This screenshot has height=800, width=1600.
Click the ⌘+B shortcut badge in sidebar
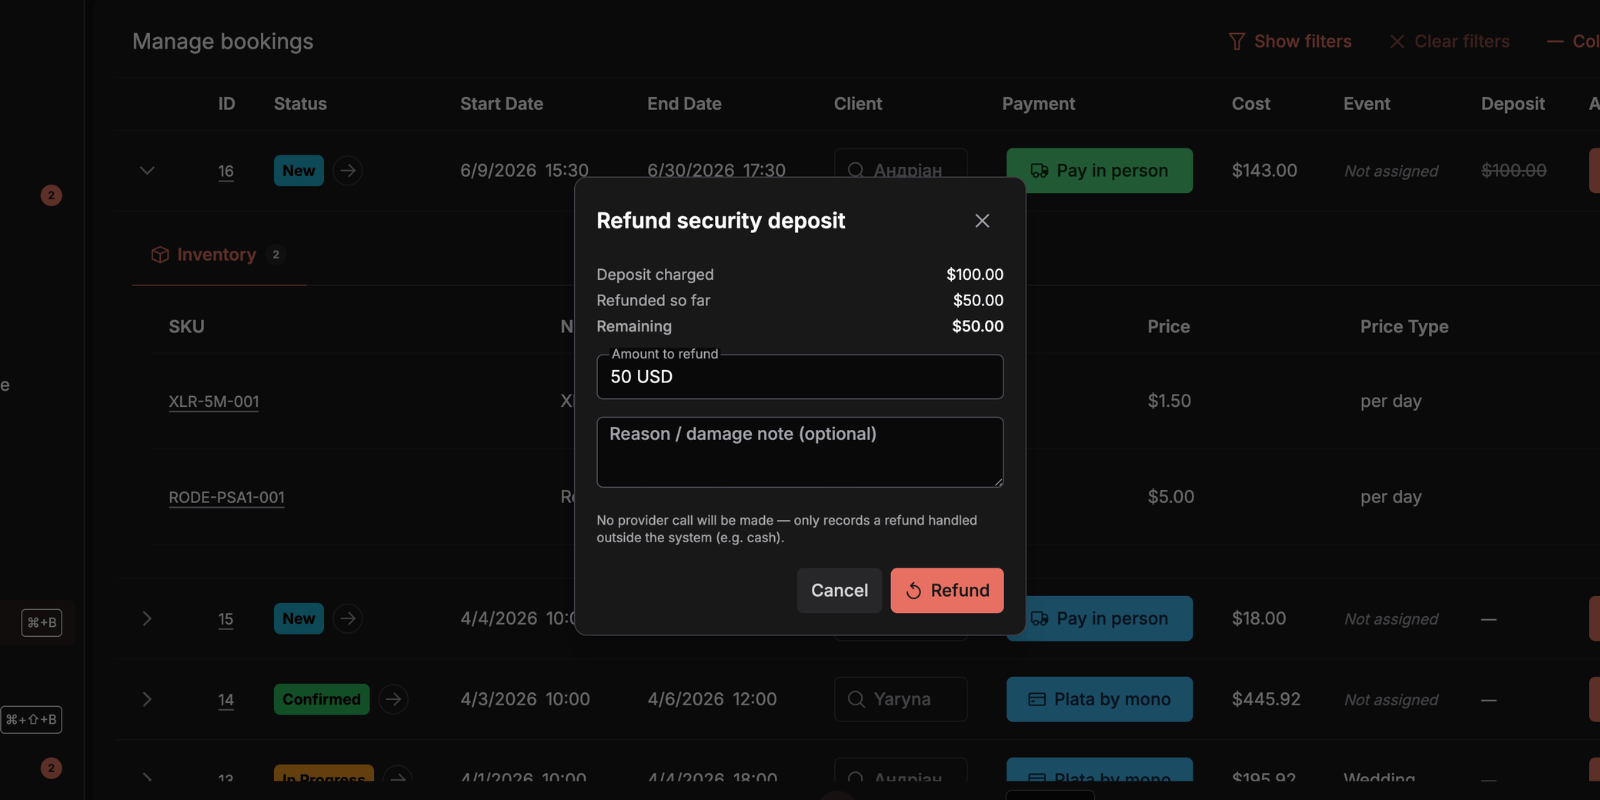42,623
